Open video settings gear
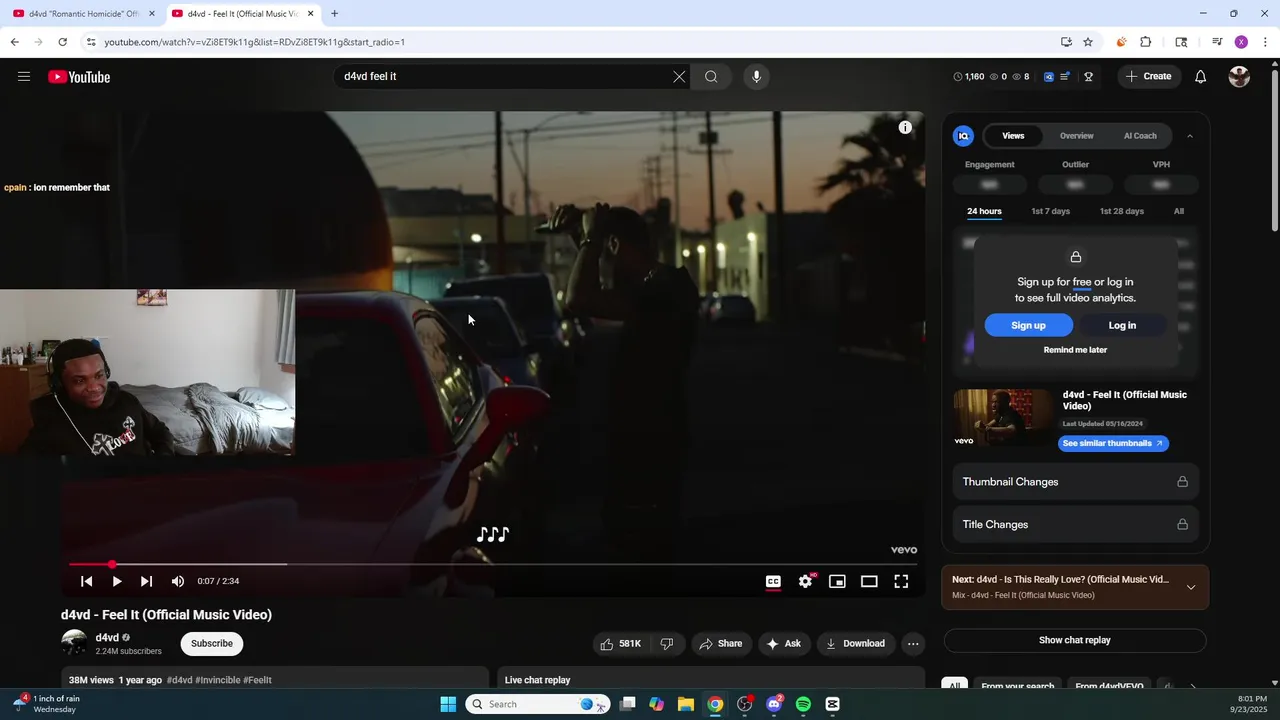This screenshot has height=720, width=1280. click(805, 581)
